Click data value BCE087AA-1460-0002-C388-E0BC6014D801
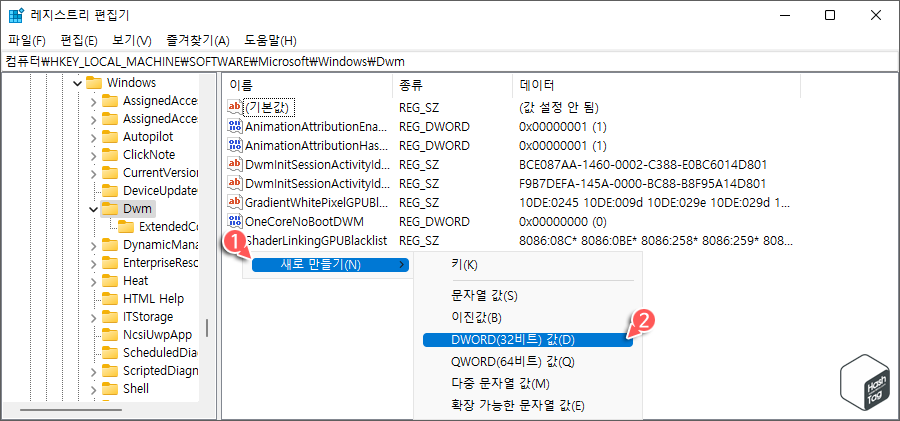Image resolution: width=900 pixels, height=421 pixels. pyautogui.click(x=643, y=164)
